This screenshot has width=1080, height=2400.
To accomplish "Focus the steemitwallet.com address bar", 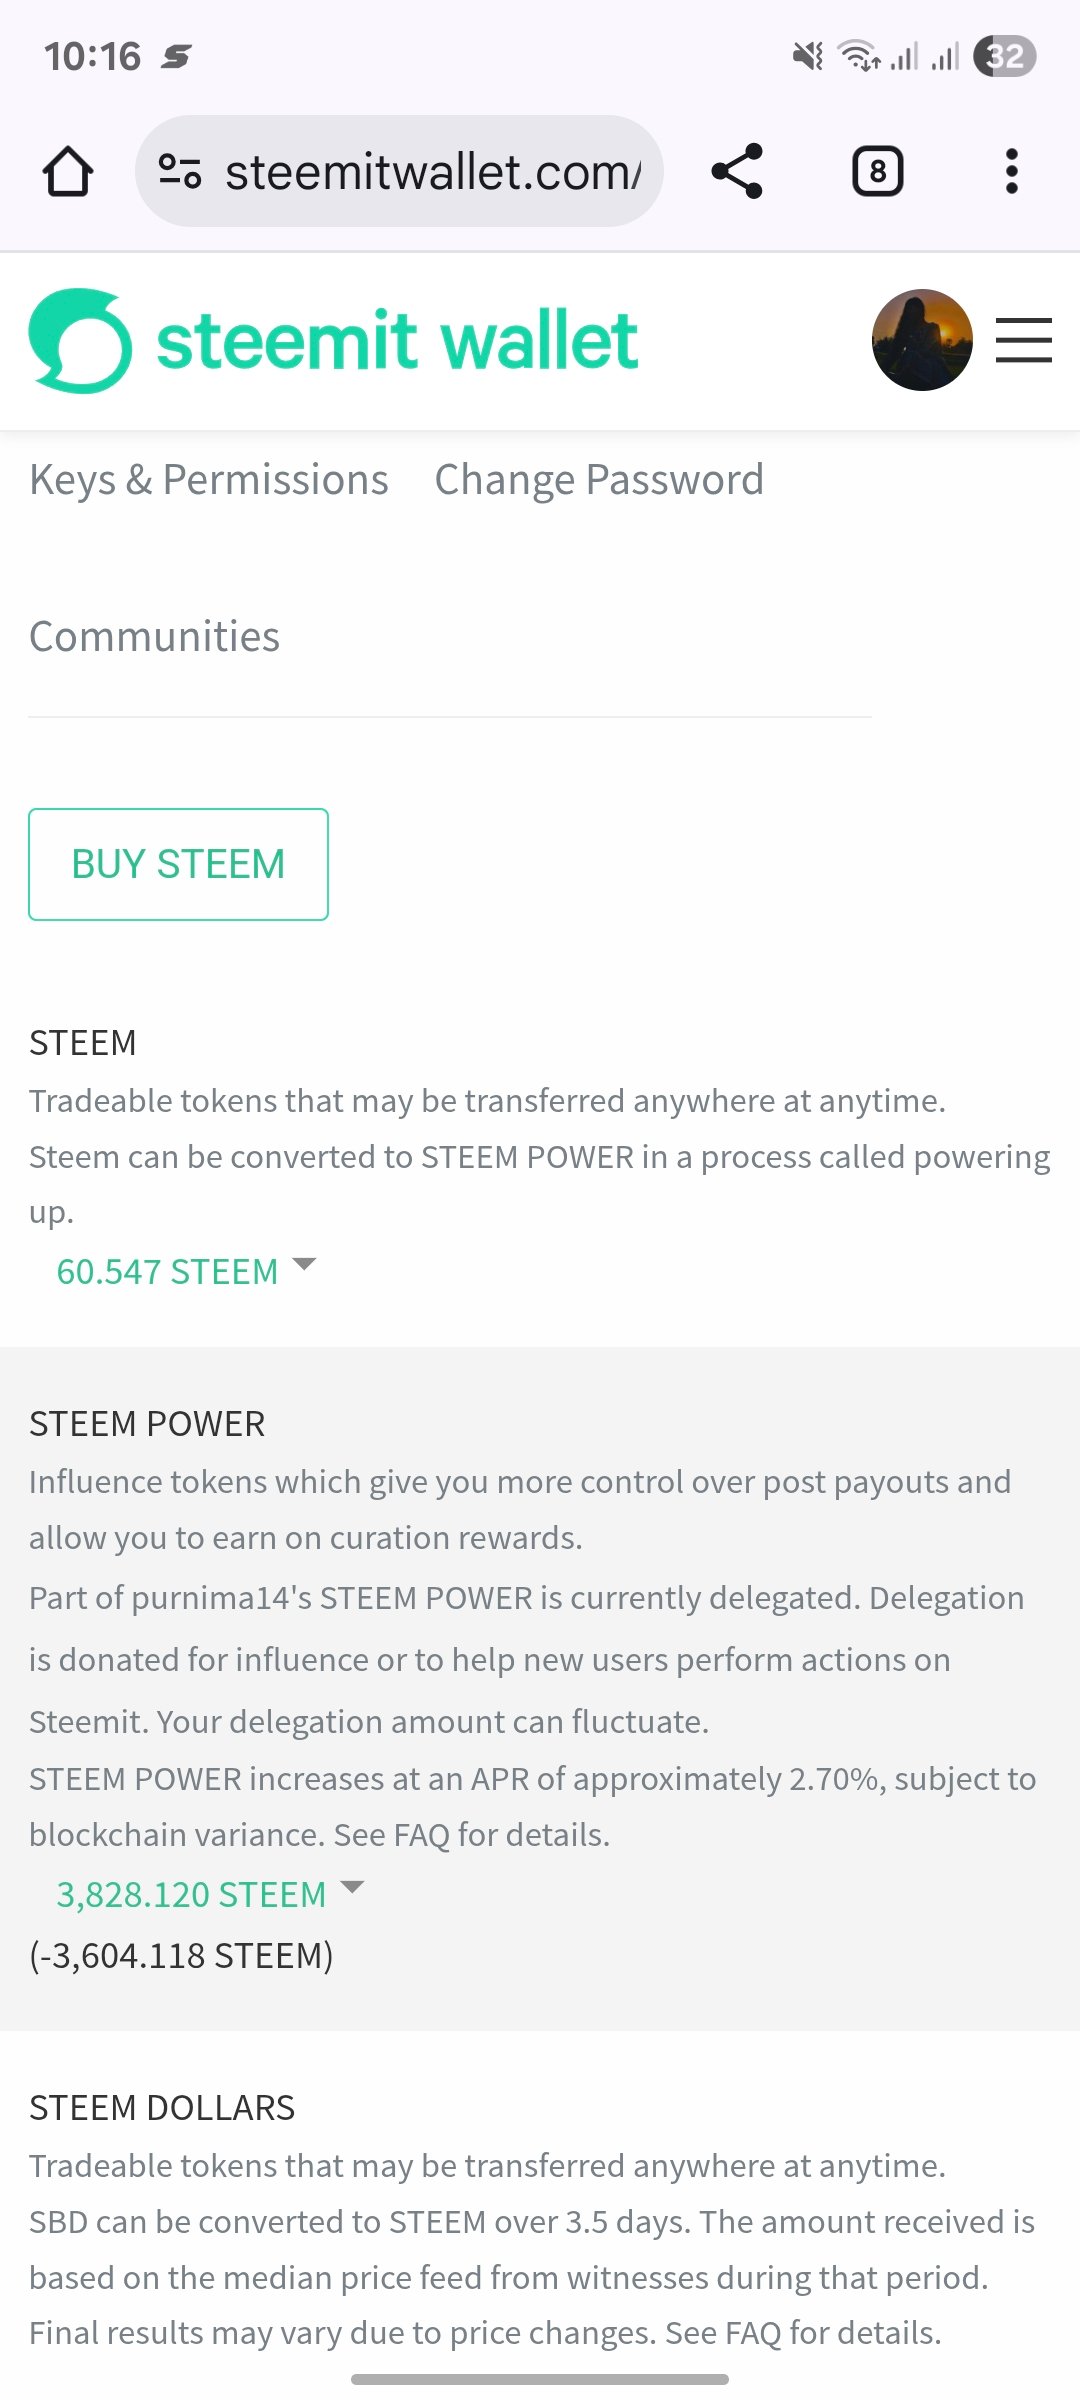I will tap(432, 171).
